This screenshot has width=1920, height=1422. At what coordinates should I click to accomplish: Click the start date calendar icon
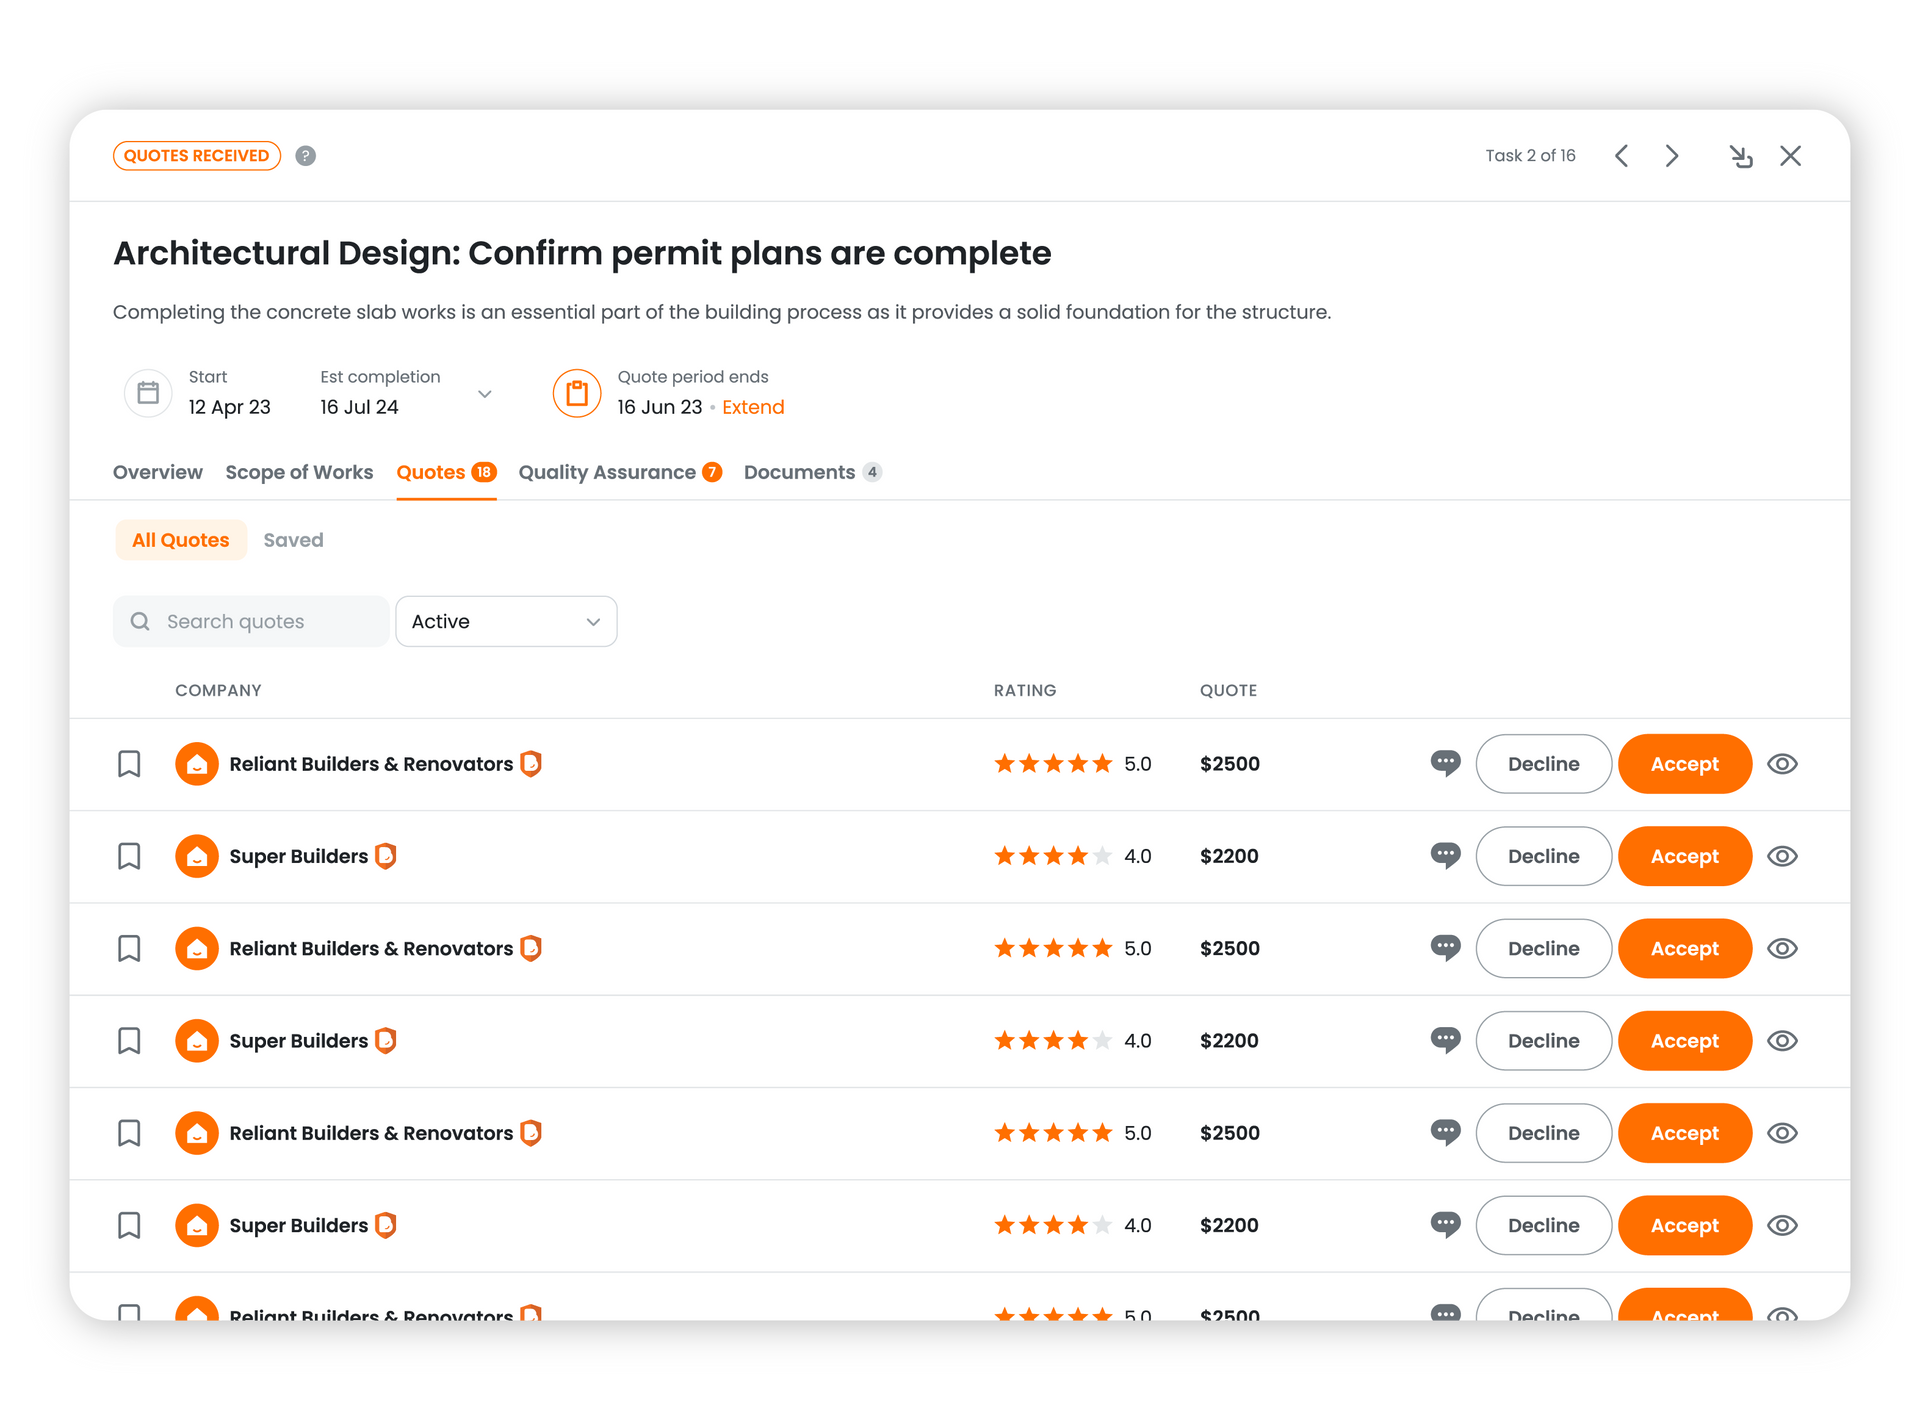click(x=148, y=393)
